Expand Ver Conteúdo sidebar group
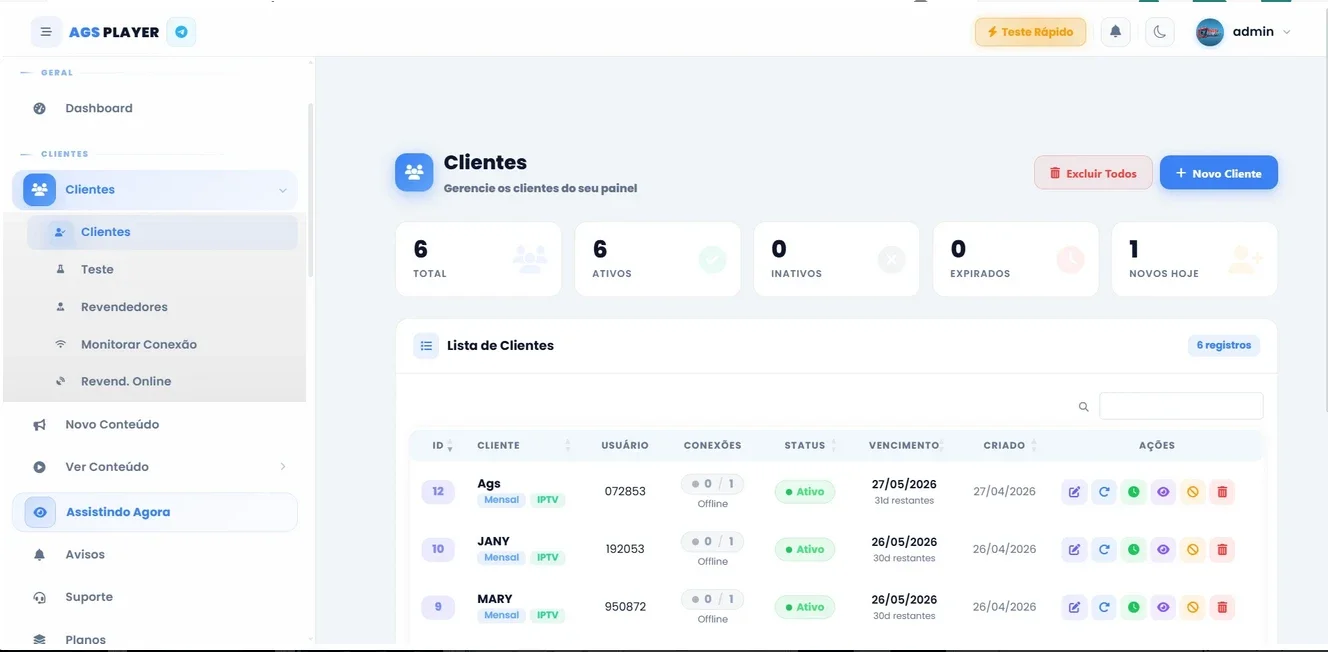This screenshot has height=652, width=1328. point(155,467)
